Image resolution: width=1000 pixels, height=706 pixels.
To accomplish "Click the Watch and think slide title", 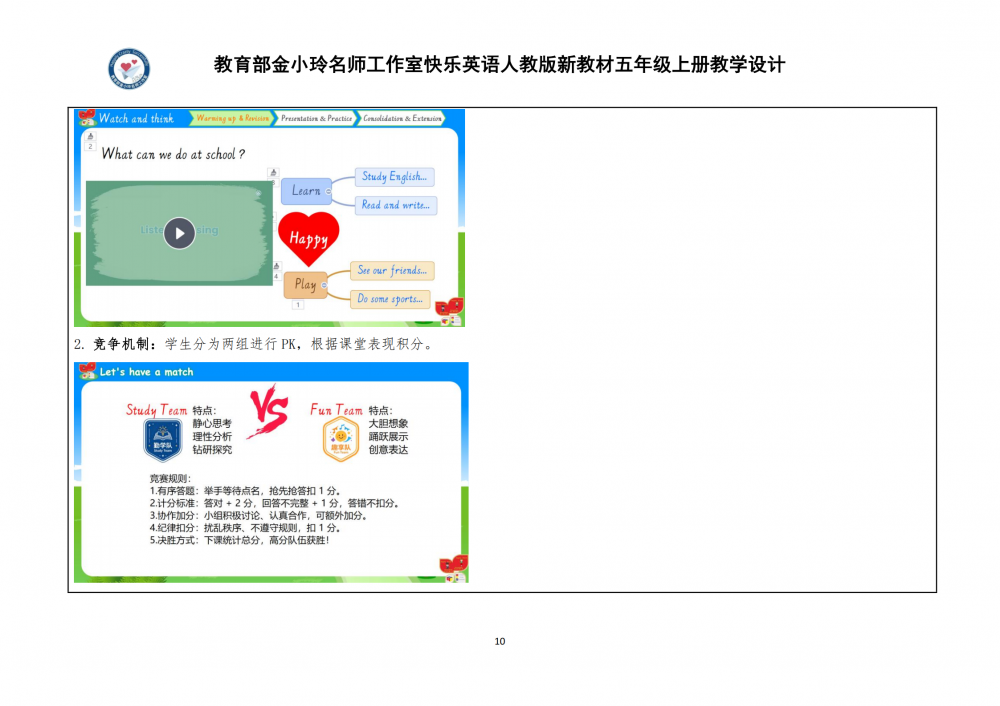I will click(136, 118).
